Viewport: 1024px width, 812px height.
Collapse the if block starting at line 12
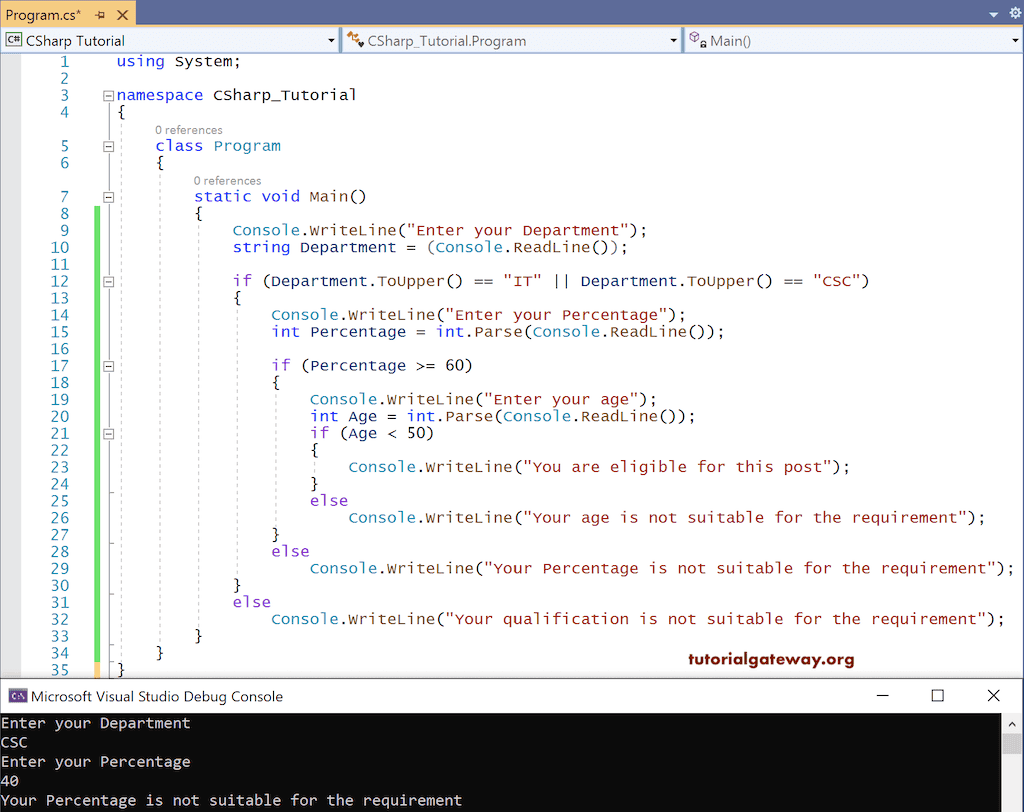coord(108,281)
